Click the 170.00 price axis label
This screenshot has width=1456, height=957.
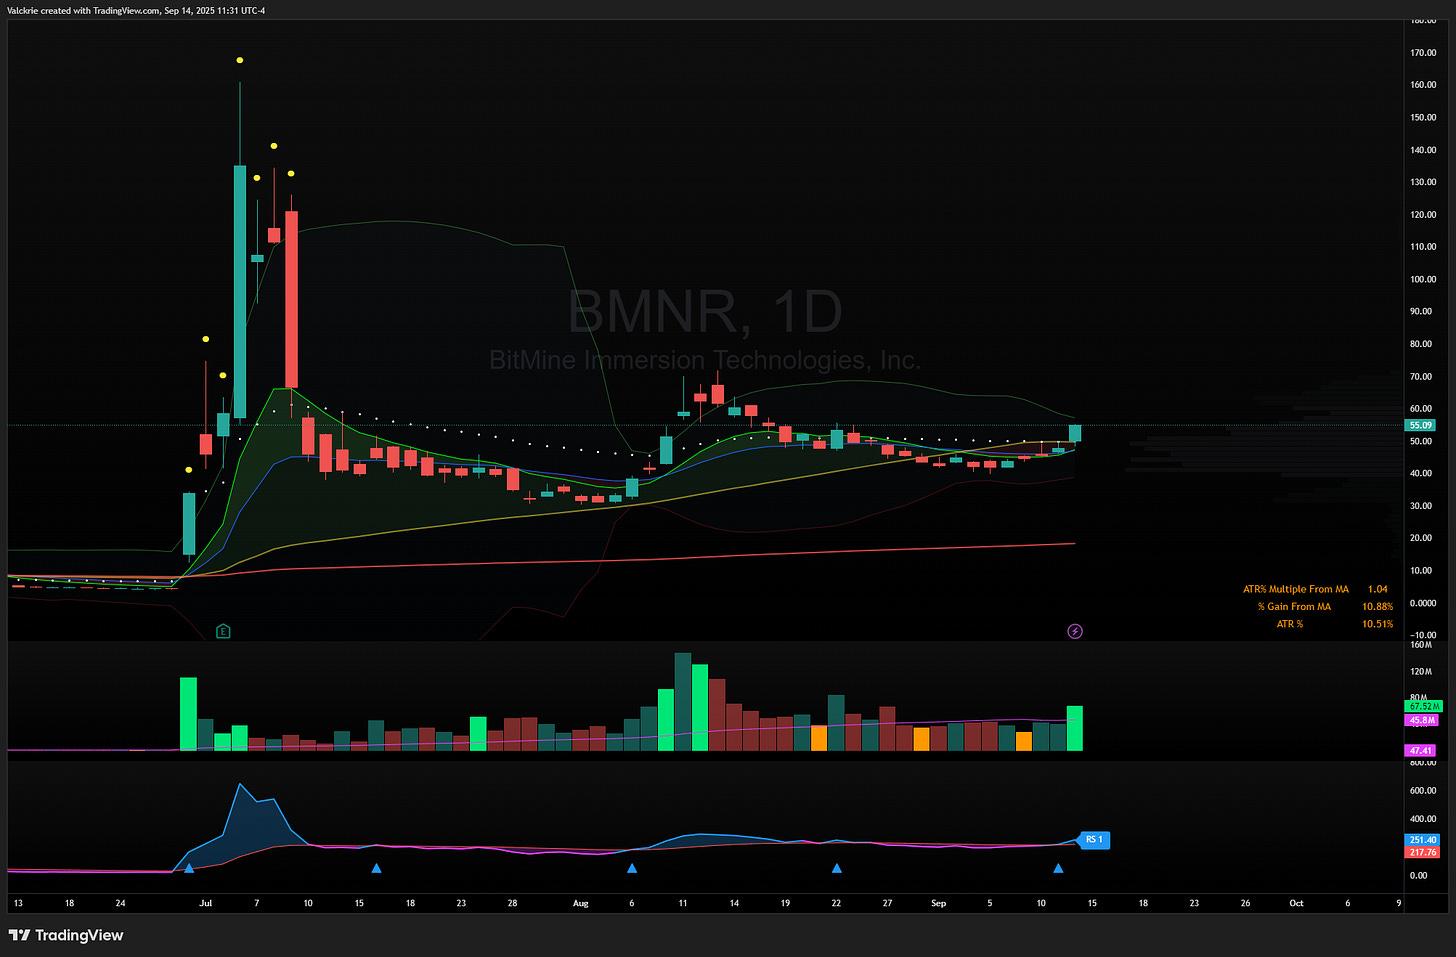[1423, 53]
